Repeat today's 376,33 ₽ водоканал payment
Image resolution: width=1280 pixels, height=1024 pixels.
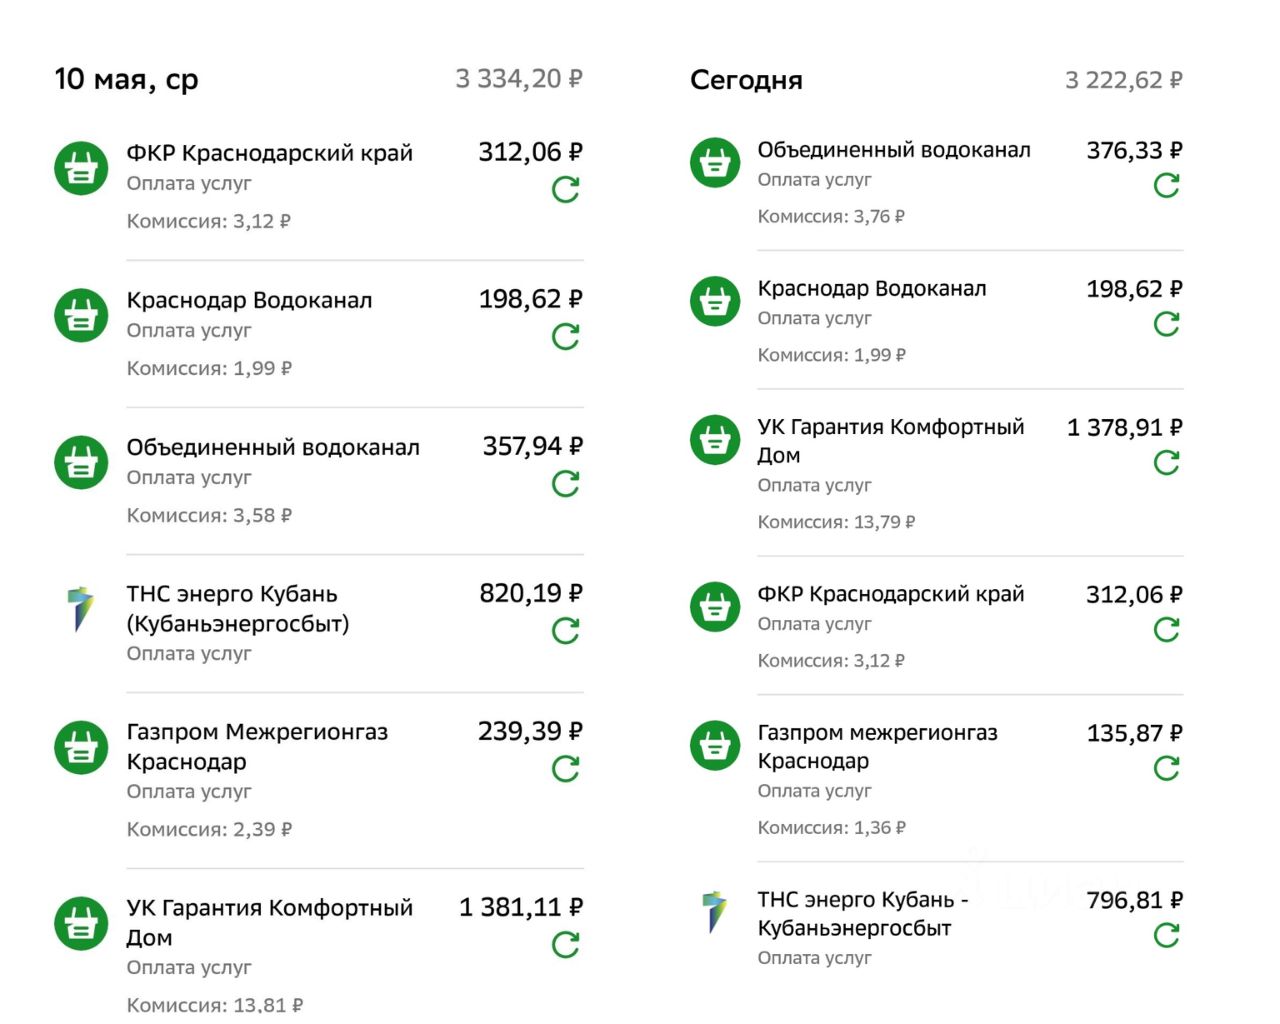[x=1166, y=186]
